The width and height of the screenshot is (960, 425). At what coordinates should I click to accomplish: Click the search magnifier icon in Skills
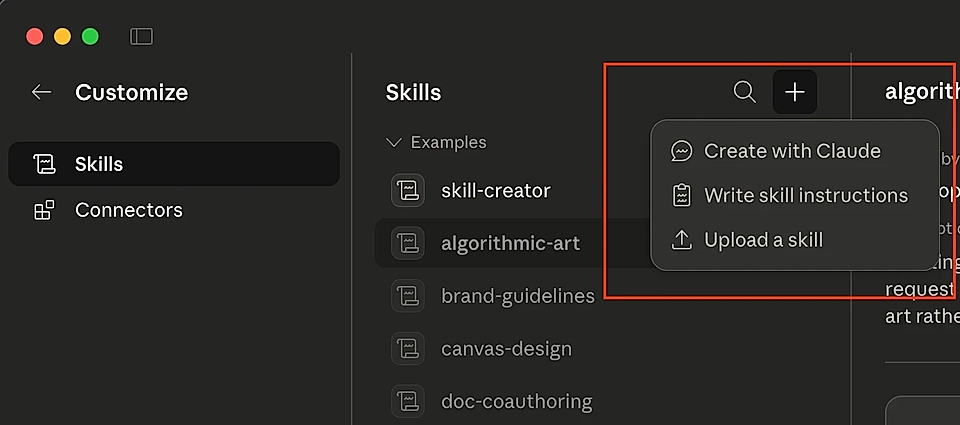744,92
